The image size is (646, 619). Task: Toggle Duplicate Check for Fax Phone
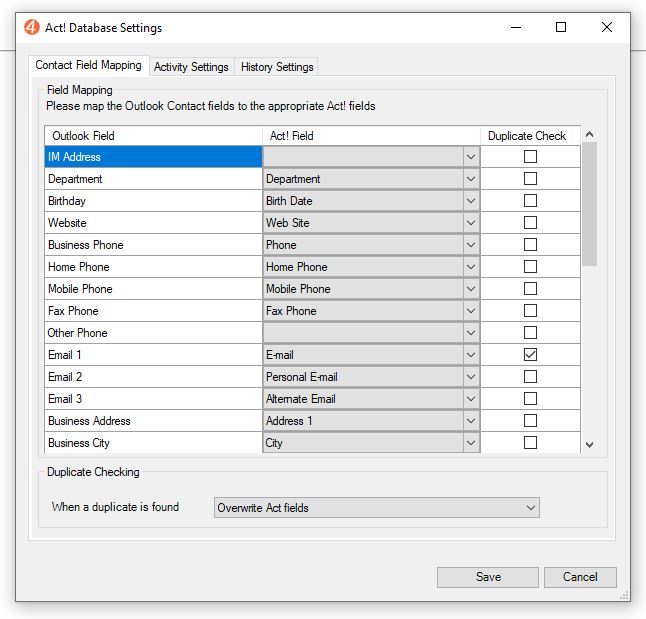(530, 310)
